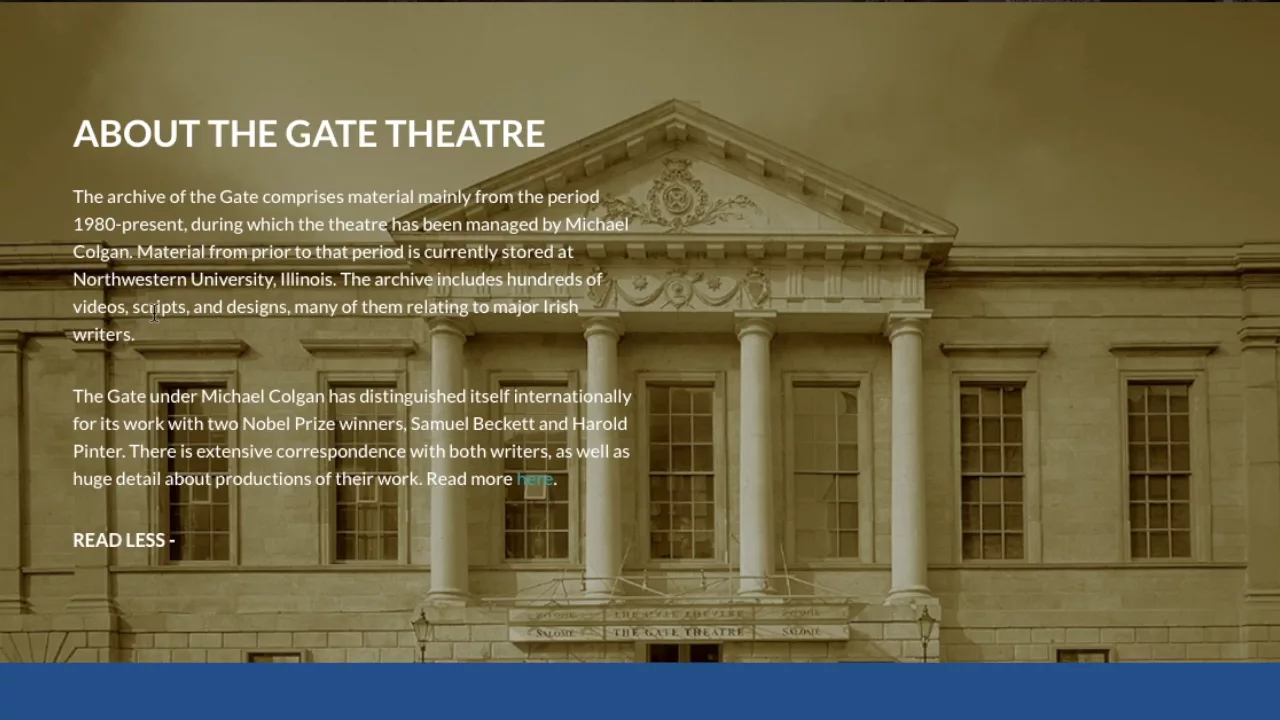The width and height of the screenshot is (1280, 720).
Task: Click the paragraph beginning 'The Gate under Michael Colgan'
Action: tap(352, 437)
